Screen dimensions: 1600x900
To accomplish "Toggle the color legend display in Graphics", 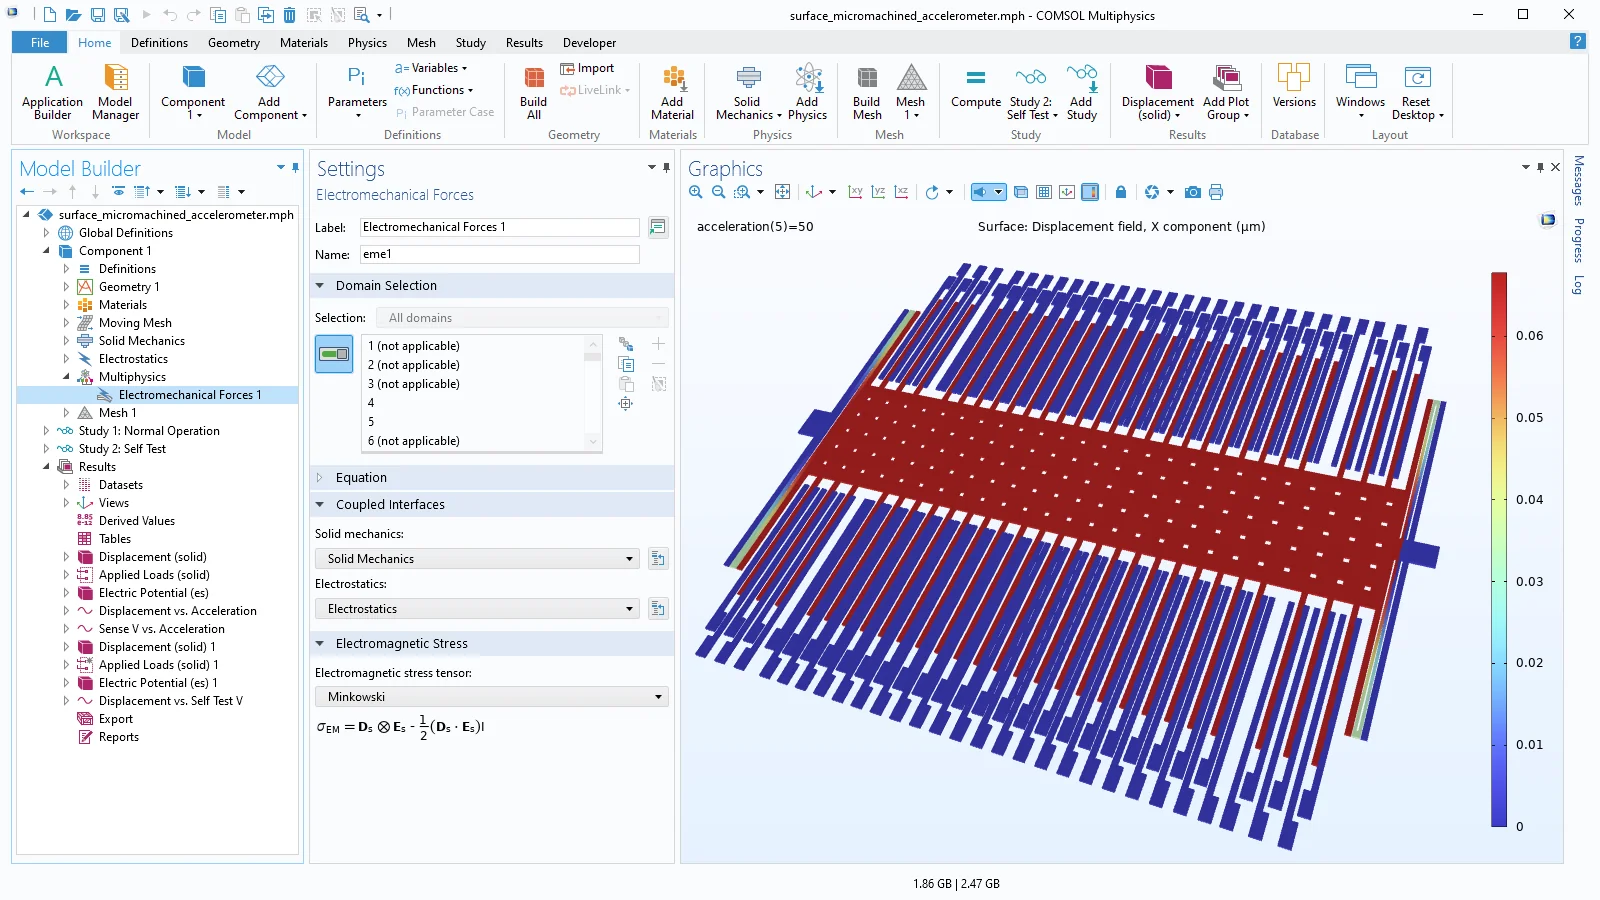I will (1090, 192).
